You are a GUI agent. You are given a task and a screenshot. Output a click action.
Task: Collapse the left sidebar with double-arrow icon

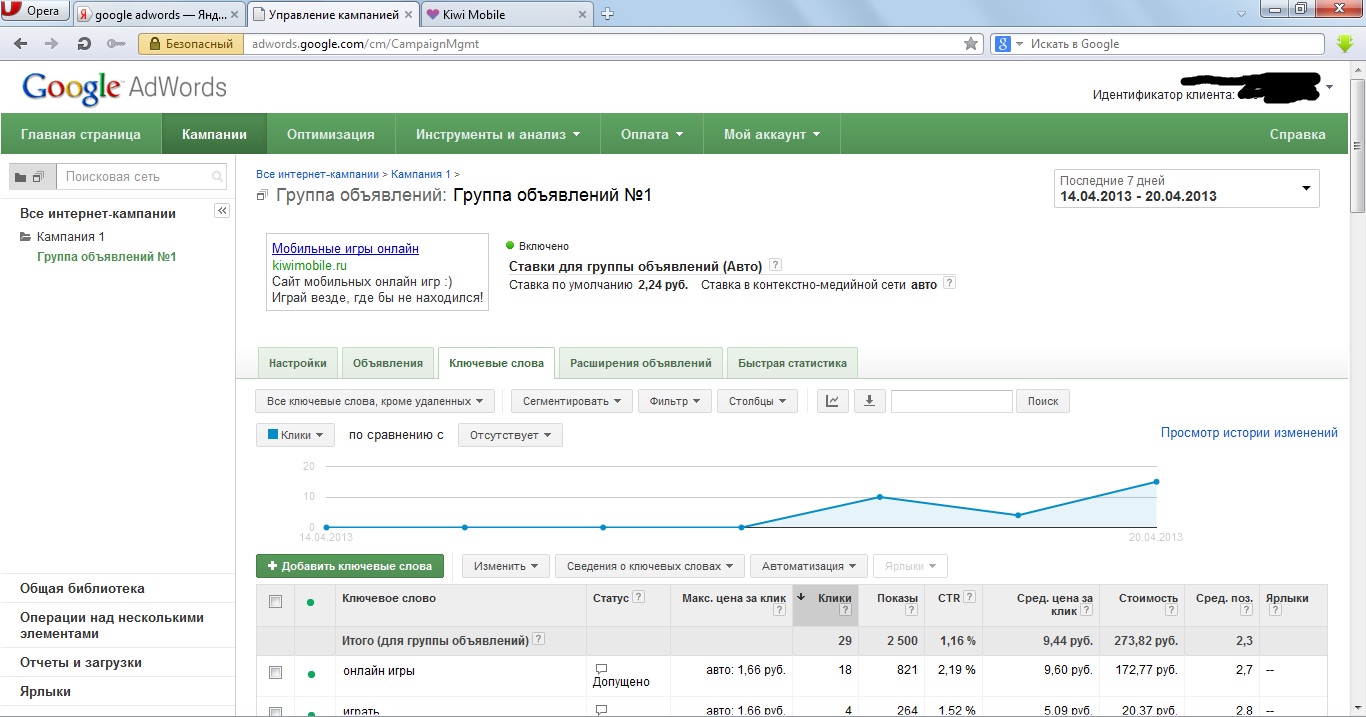pyautogui.click(x=222, y=211)
